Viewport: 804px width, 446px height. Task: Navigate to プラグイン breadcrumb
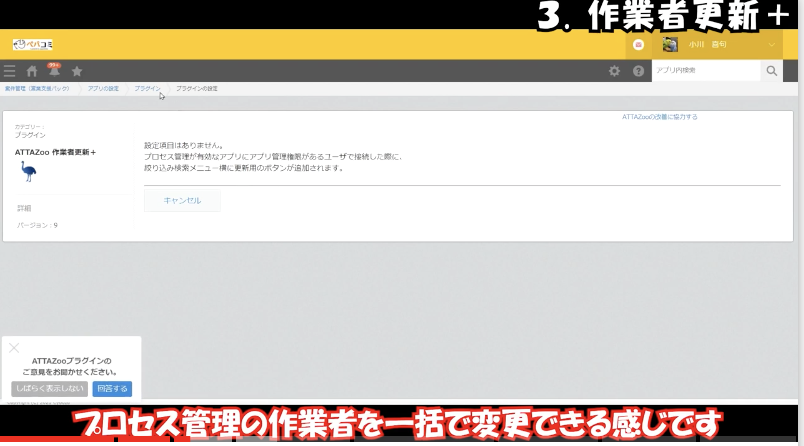pos(147,89)
